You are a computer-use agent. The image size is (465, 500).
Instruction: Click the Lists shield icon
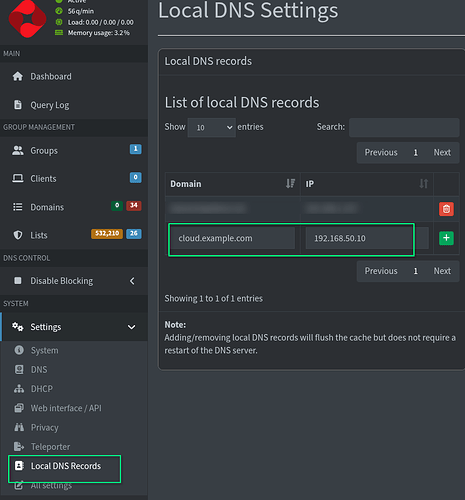[18, 235]
